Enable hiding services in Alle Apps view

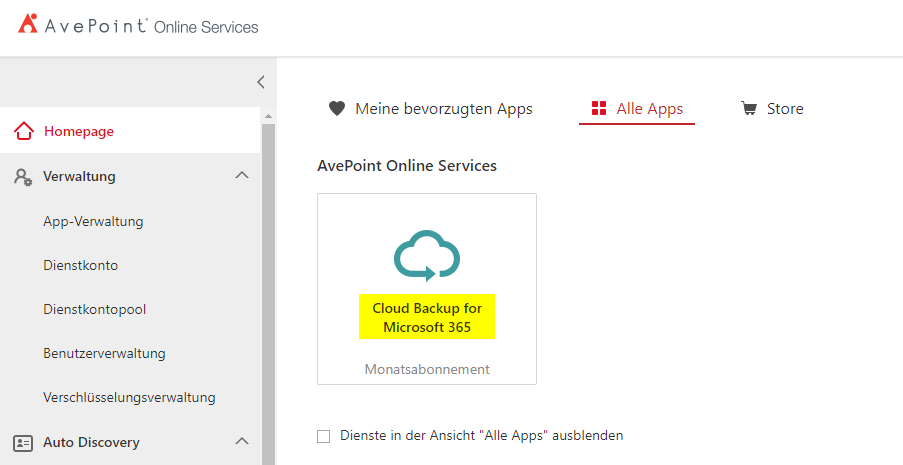tap(323, 436)
